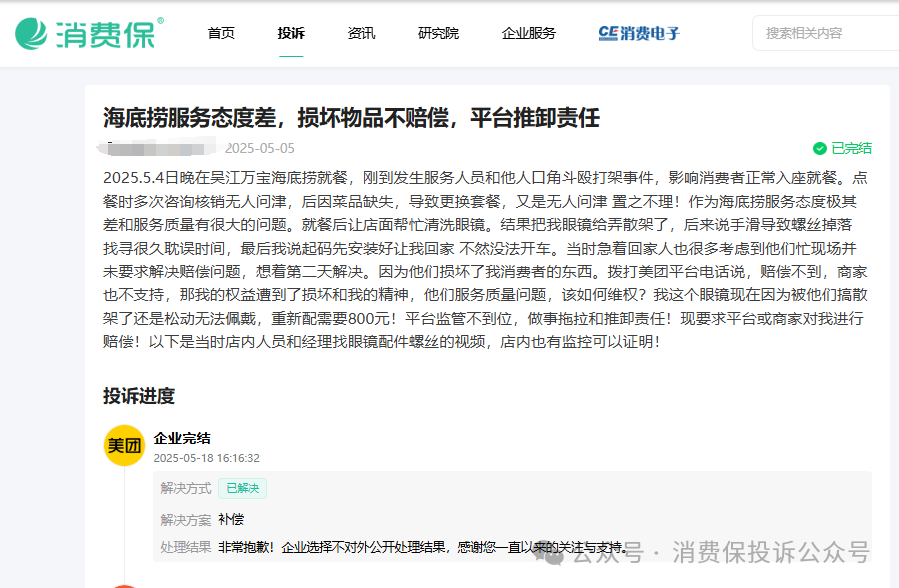Click the timestamp 2025-05-18 16:16:32
Screen dimensions: 899x588
(206, 458)
